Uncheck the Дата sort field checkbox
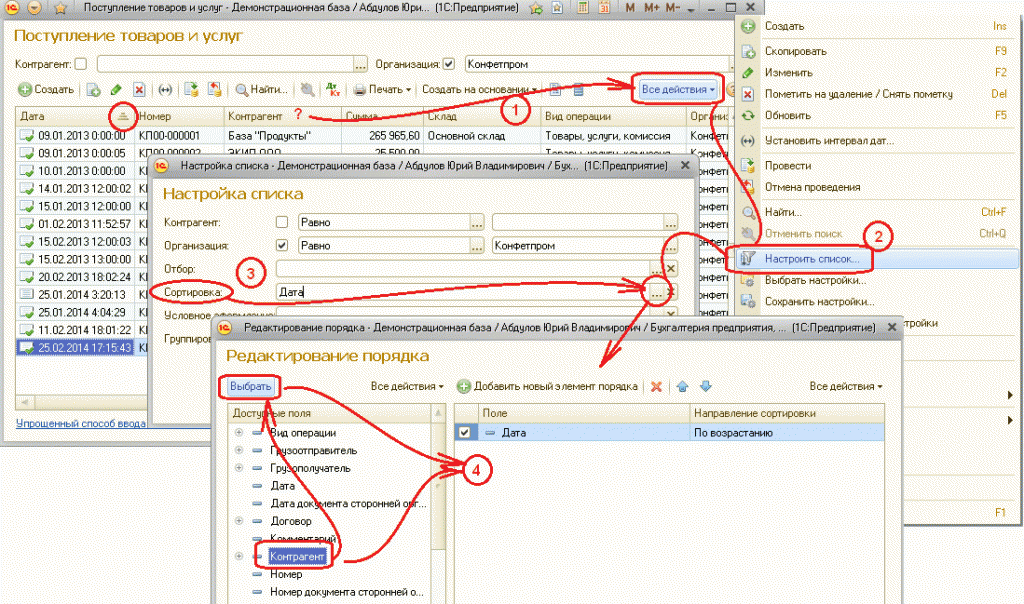This screenshot has width=1024, height=604. click(x=464, y=433)
